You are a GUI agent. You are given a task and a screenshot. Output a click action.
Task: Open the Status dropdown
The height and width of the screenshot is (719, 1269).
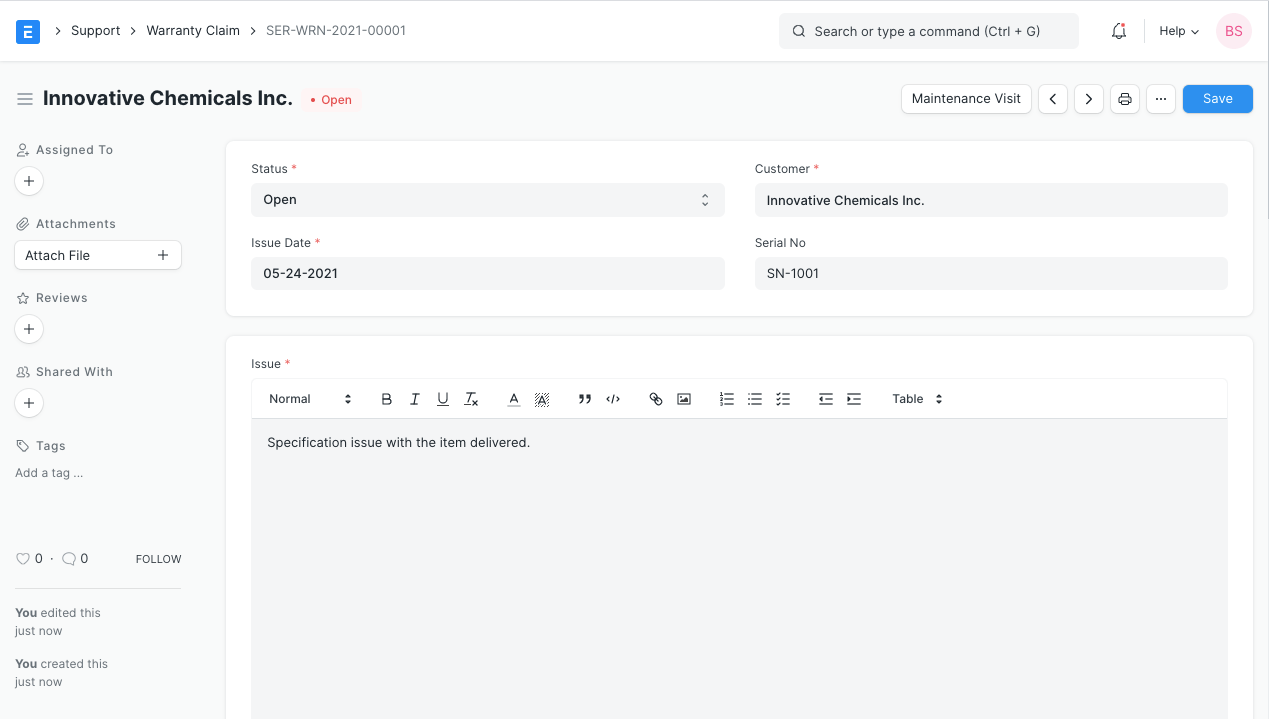point(487,200)
